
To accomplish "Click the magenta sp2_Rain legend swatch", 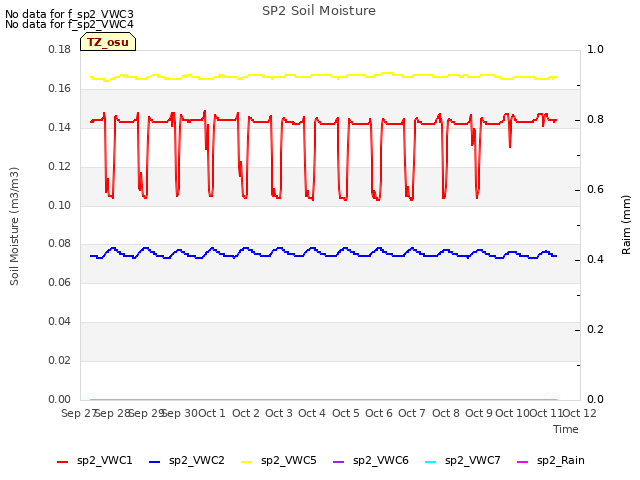I will [x=522, y=462].
